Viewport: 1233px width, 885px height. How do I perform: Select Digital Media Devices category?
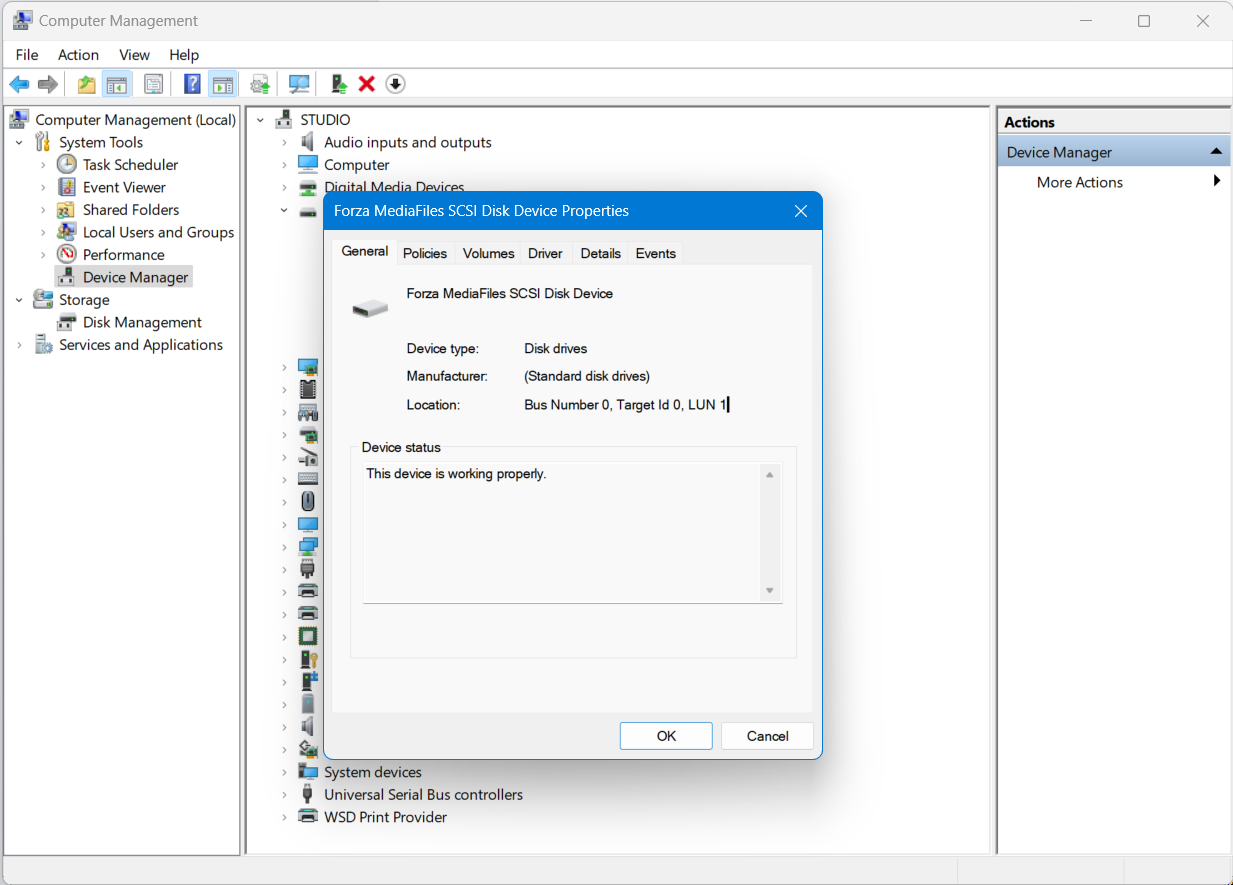click(x=394, y=187)
